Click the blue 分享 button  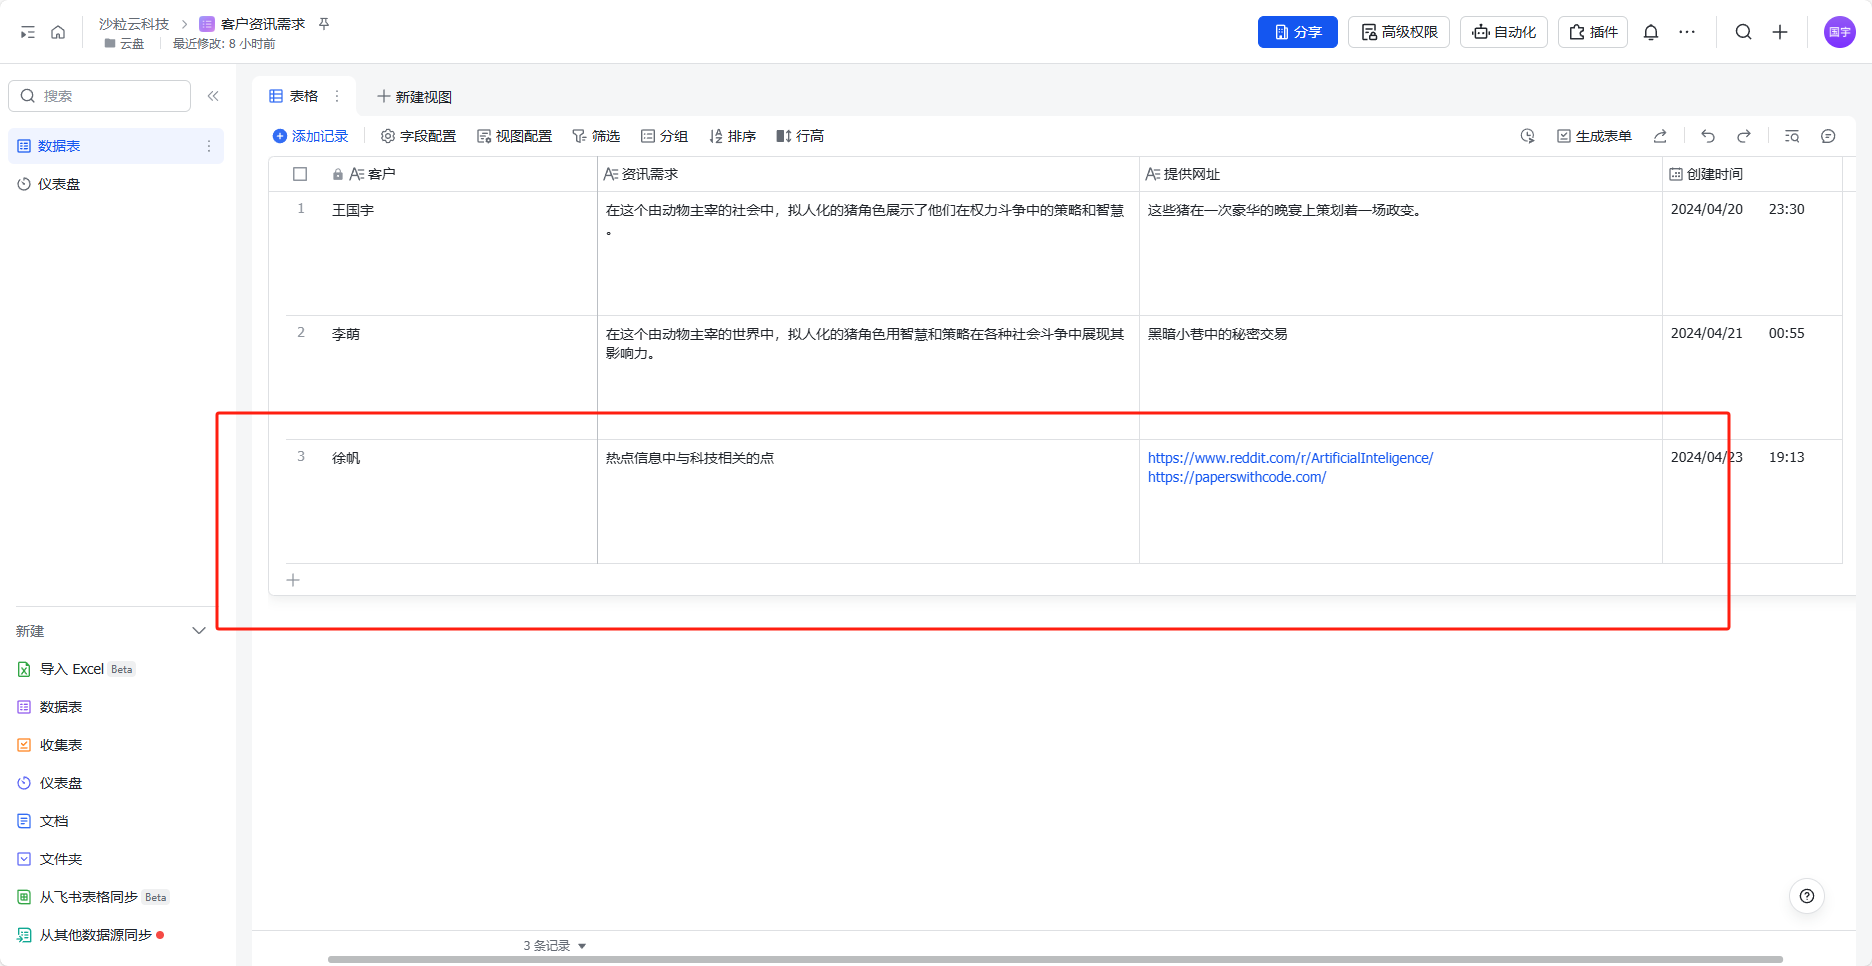point(1297,32)
